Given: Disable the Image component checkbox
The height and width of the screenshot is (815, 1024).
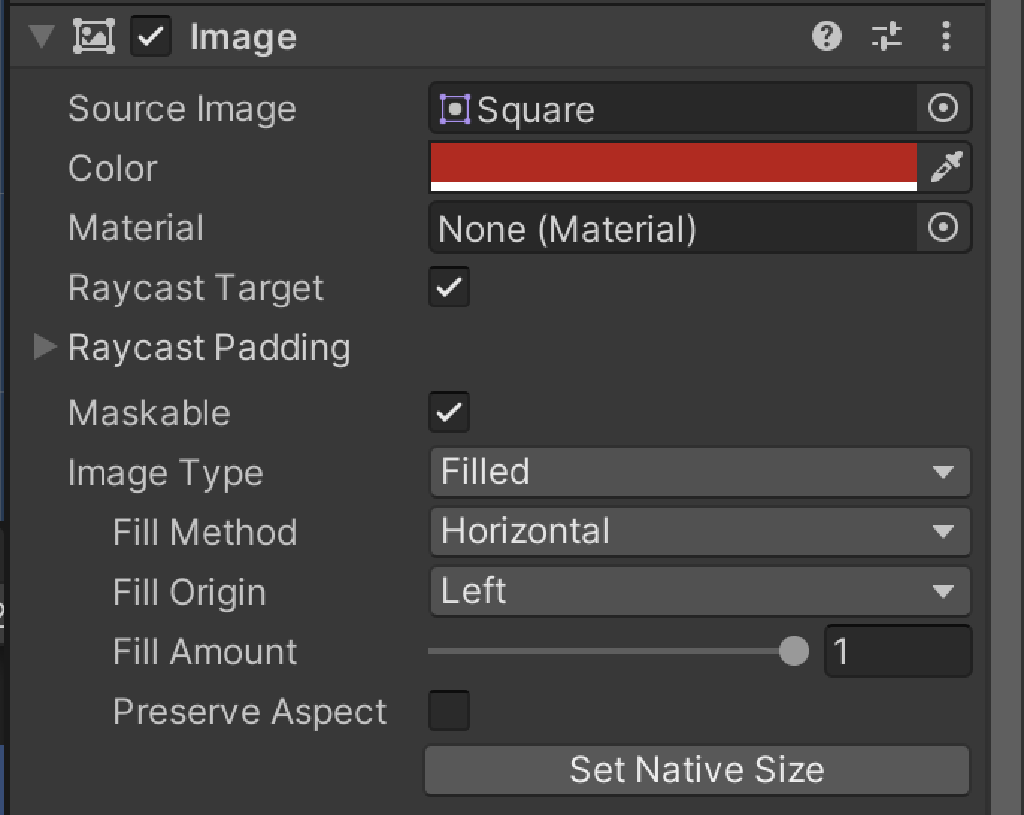Looking at the screenshot, I should [151, 38].
